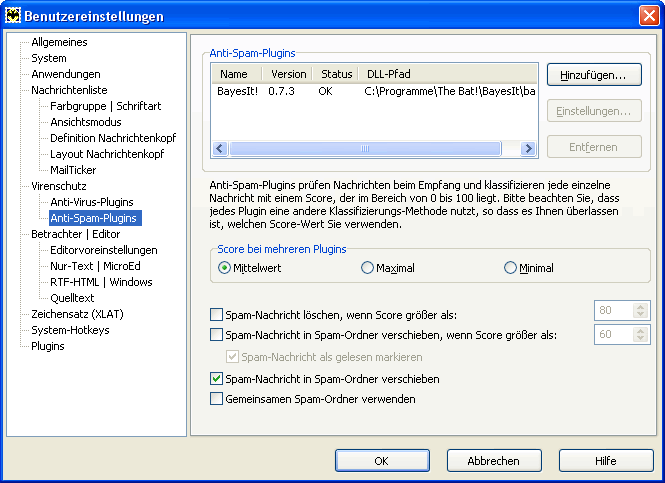Viewport: 665px width, 483px height.
Task: Select Plugins in the tree
Action: pos(48,346)
